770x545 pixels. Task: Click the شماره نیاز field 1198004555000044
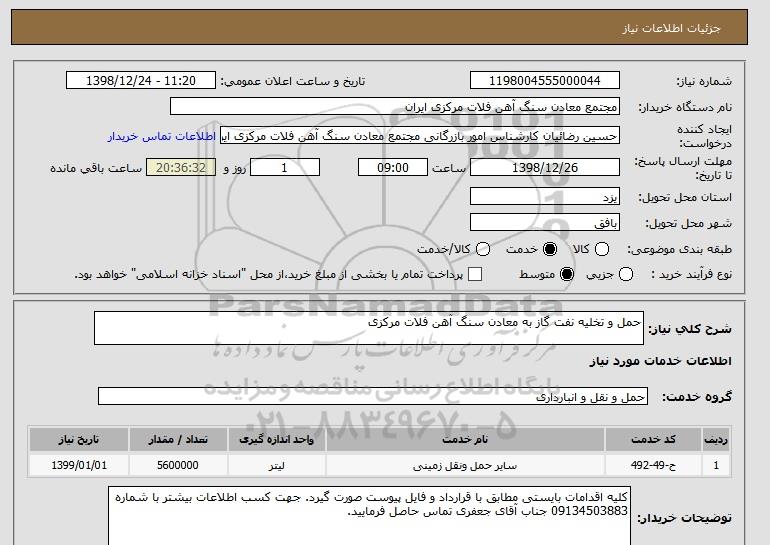coord(545,81)
